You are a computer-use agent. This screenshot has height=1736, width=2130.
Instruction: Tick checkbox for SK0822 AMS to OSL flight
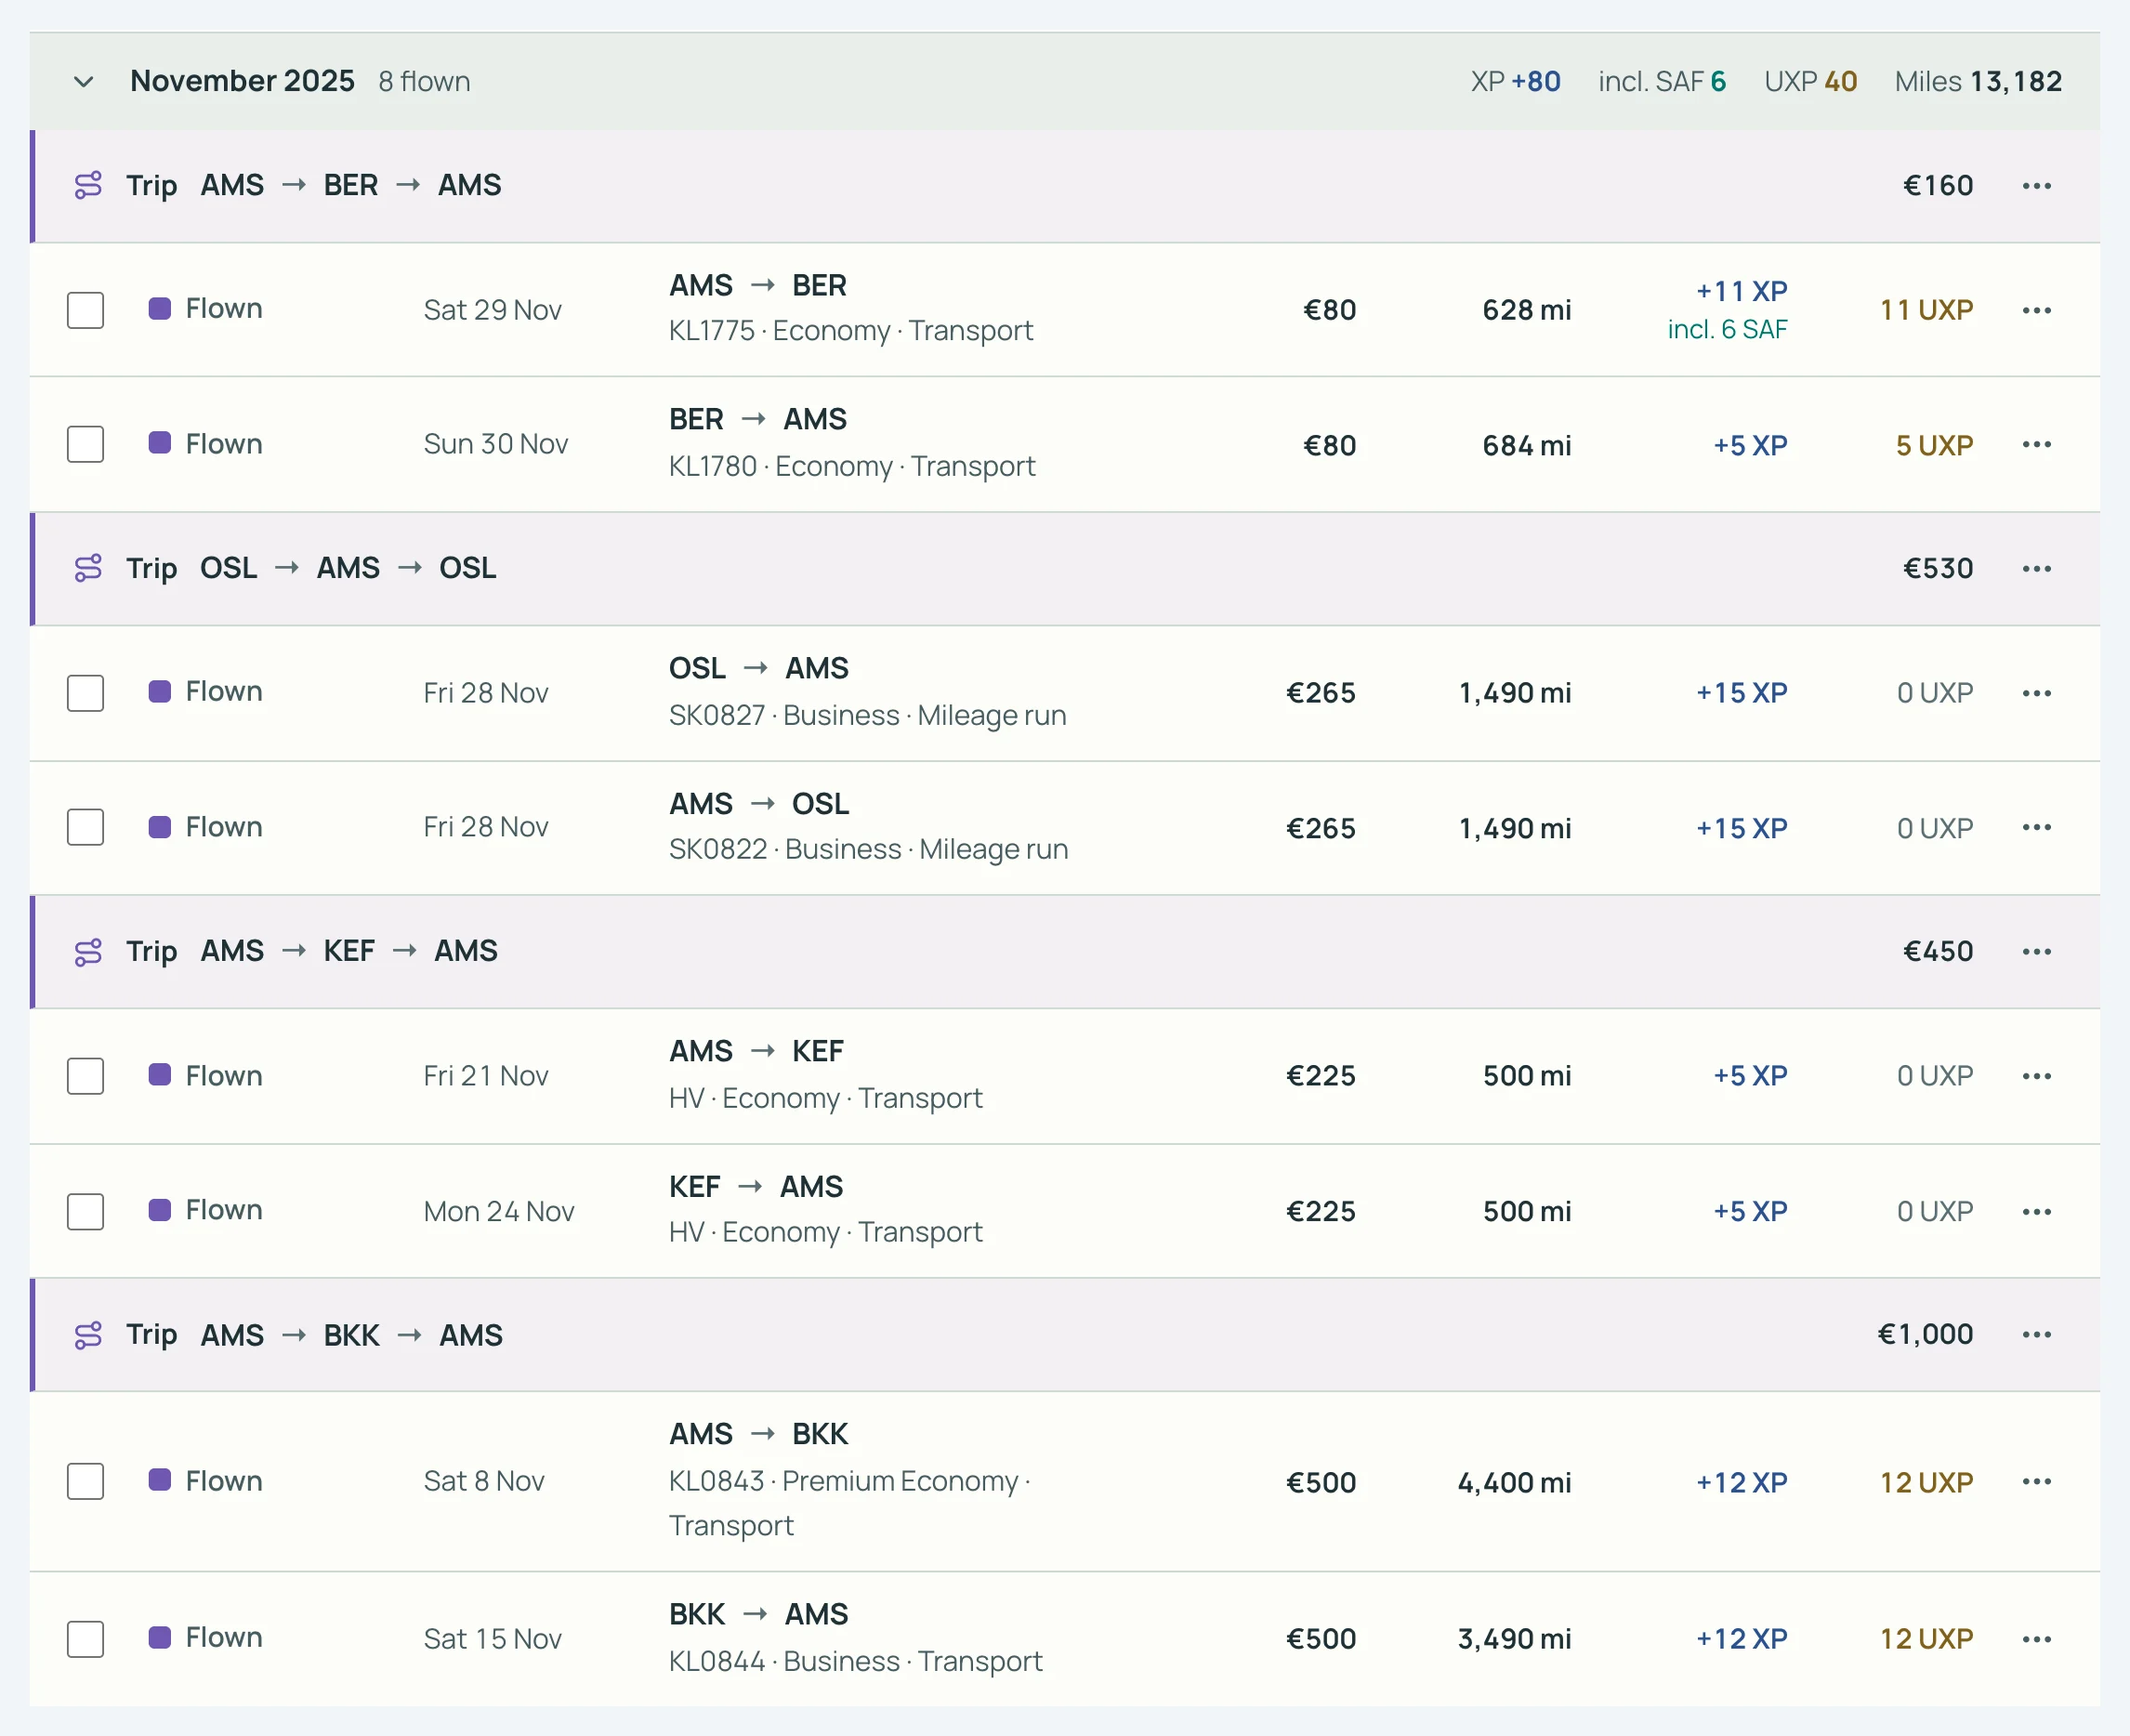(85, 827)
